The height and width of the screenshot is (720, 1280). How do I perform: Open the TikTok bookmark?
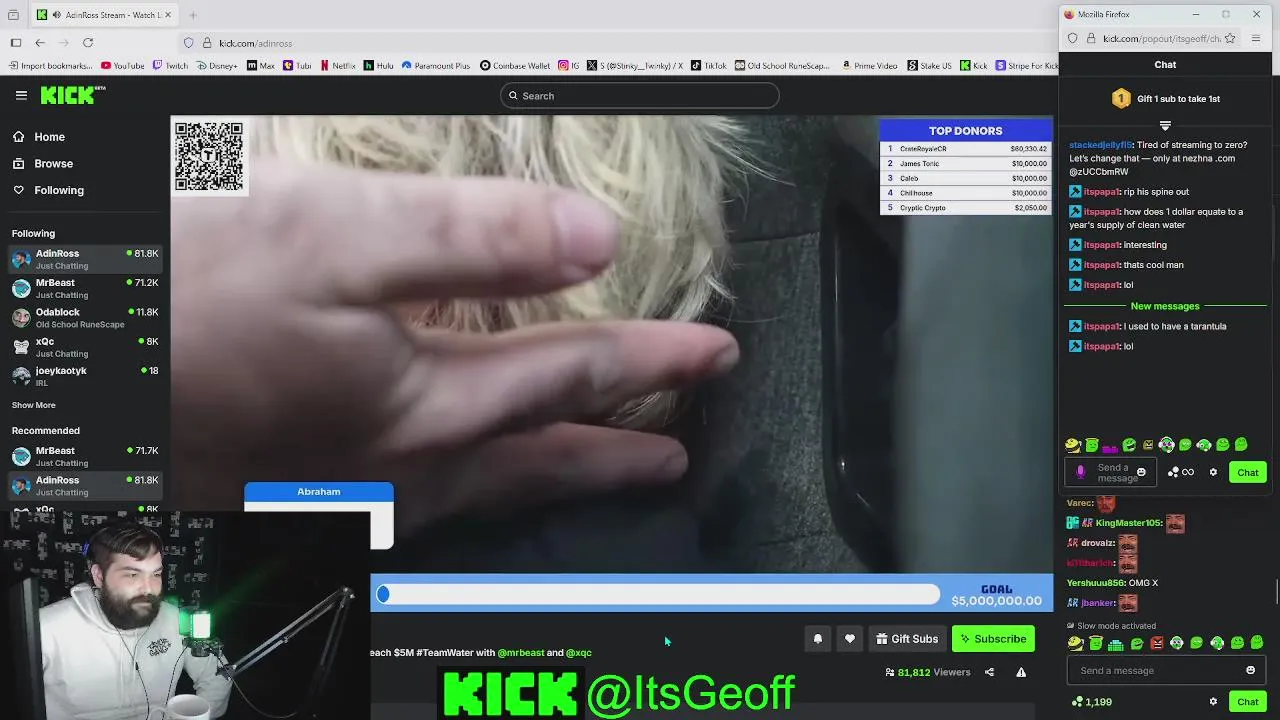click(708, 66)
